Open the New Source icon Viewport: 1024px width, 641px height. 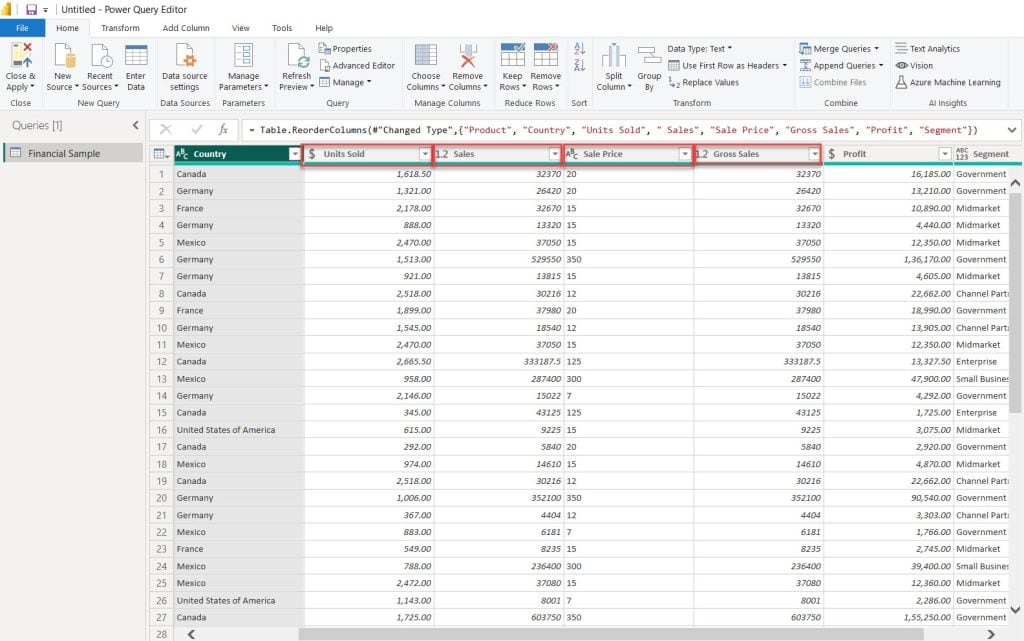tap(63, 56)
